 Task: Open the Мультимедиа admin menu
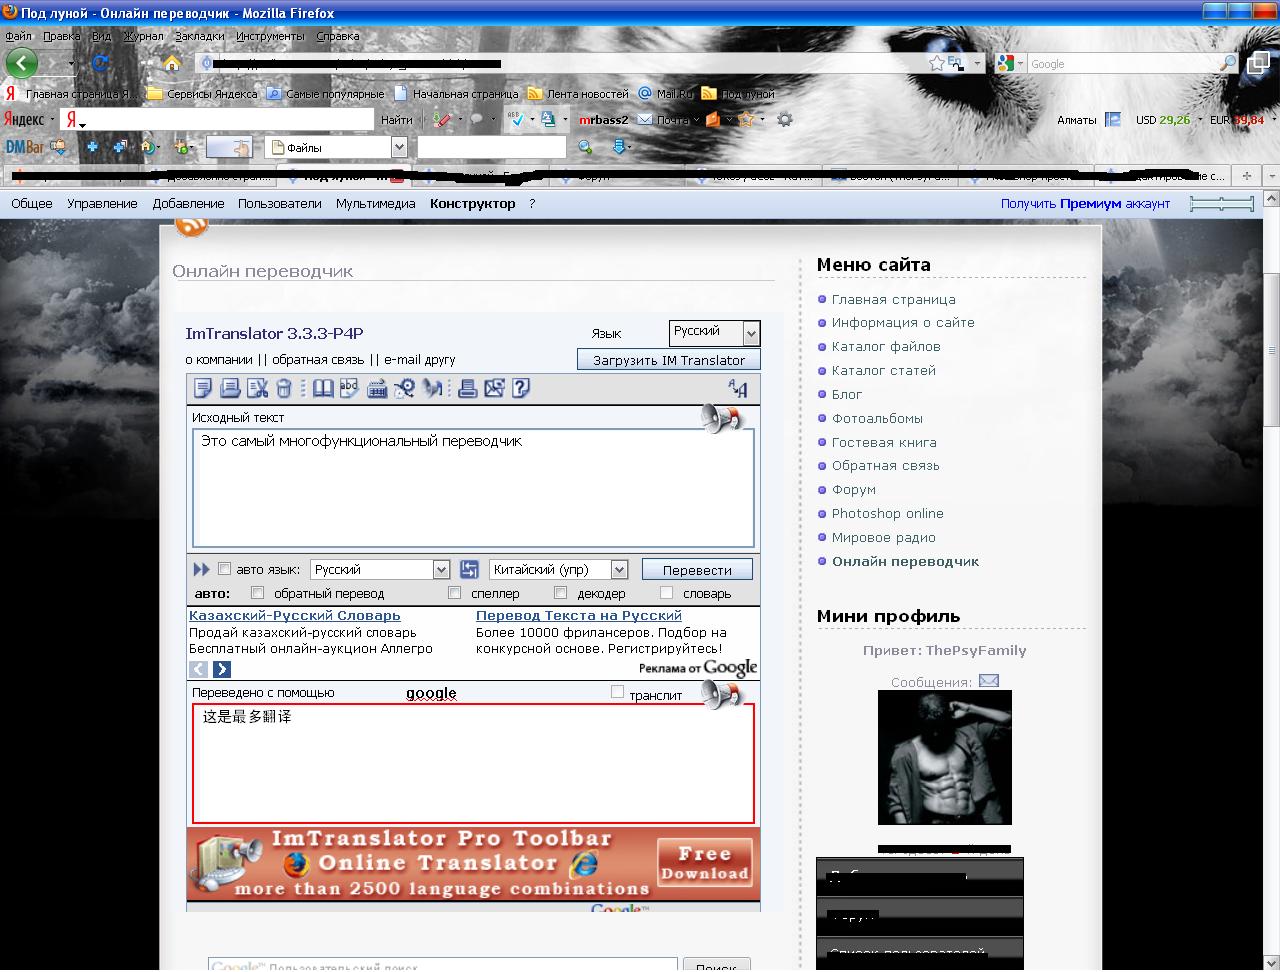pyautogui.click(x=376, y=203)
